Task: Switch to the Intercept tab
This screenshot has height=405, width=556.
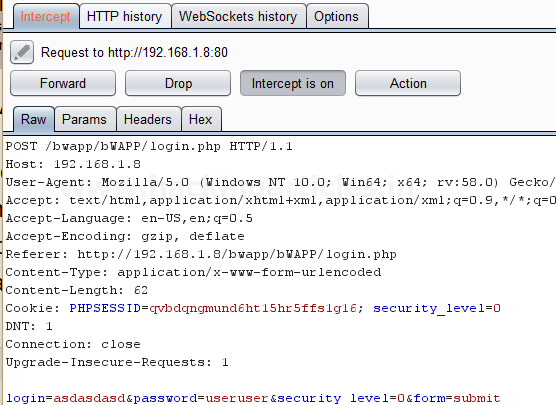Action: click(x=46, y=17)
